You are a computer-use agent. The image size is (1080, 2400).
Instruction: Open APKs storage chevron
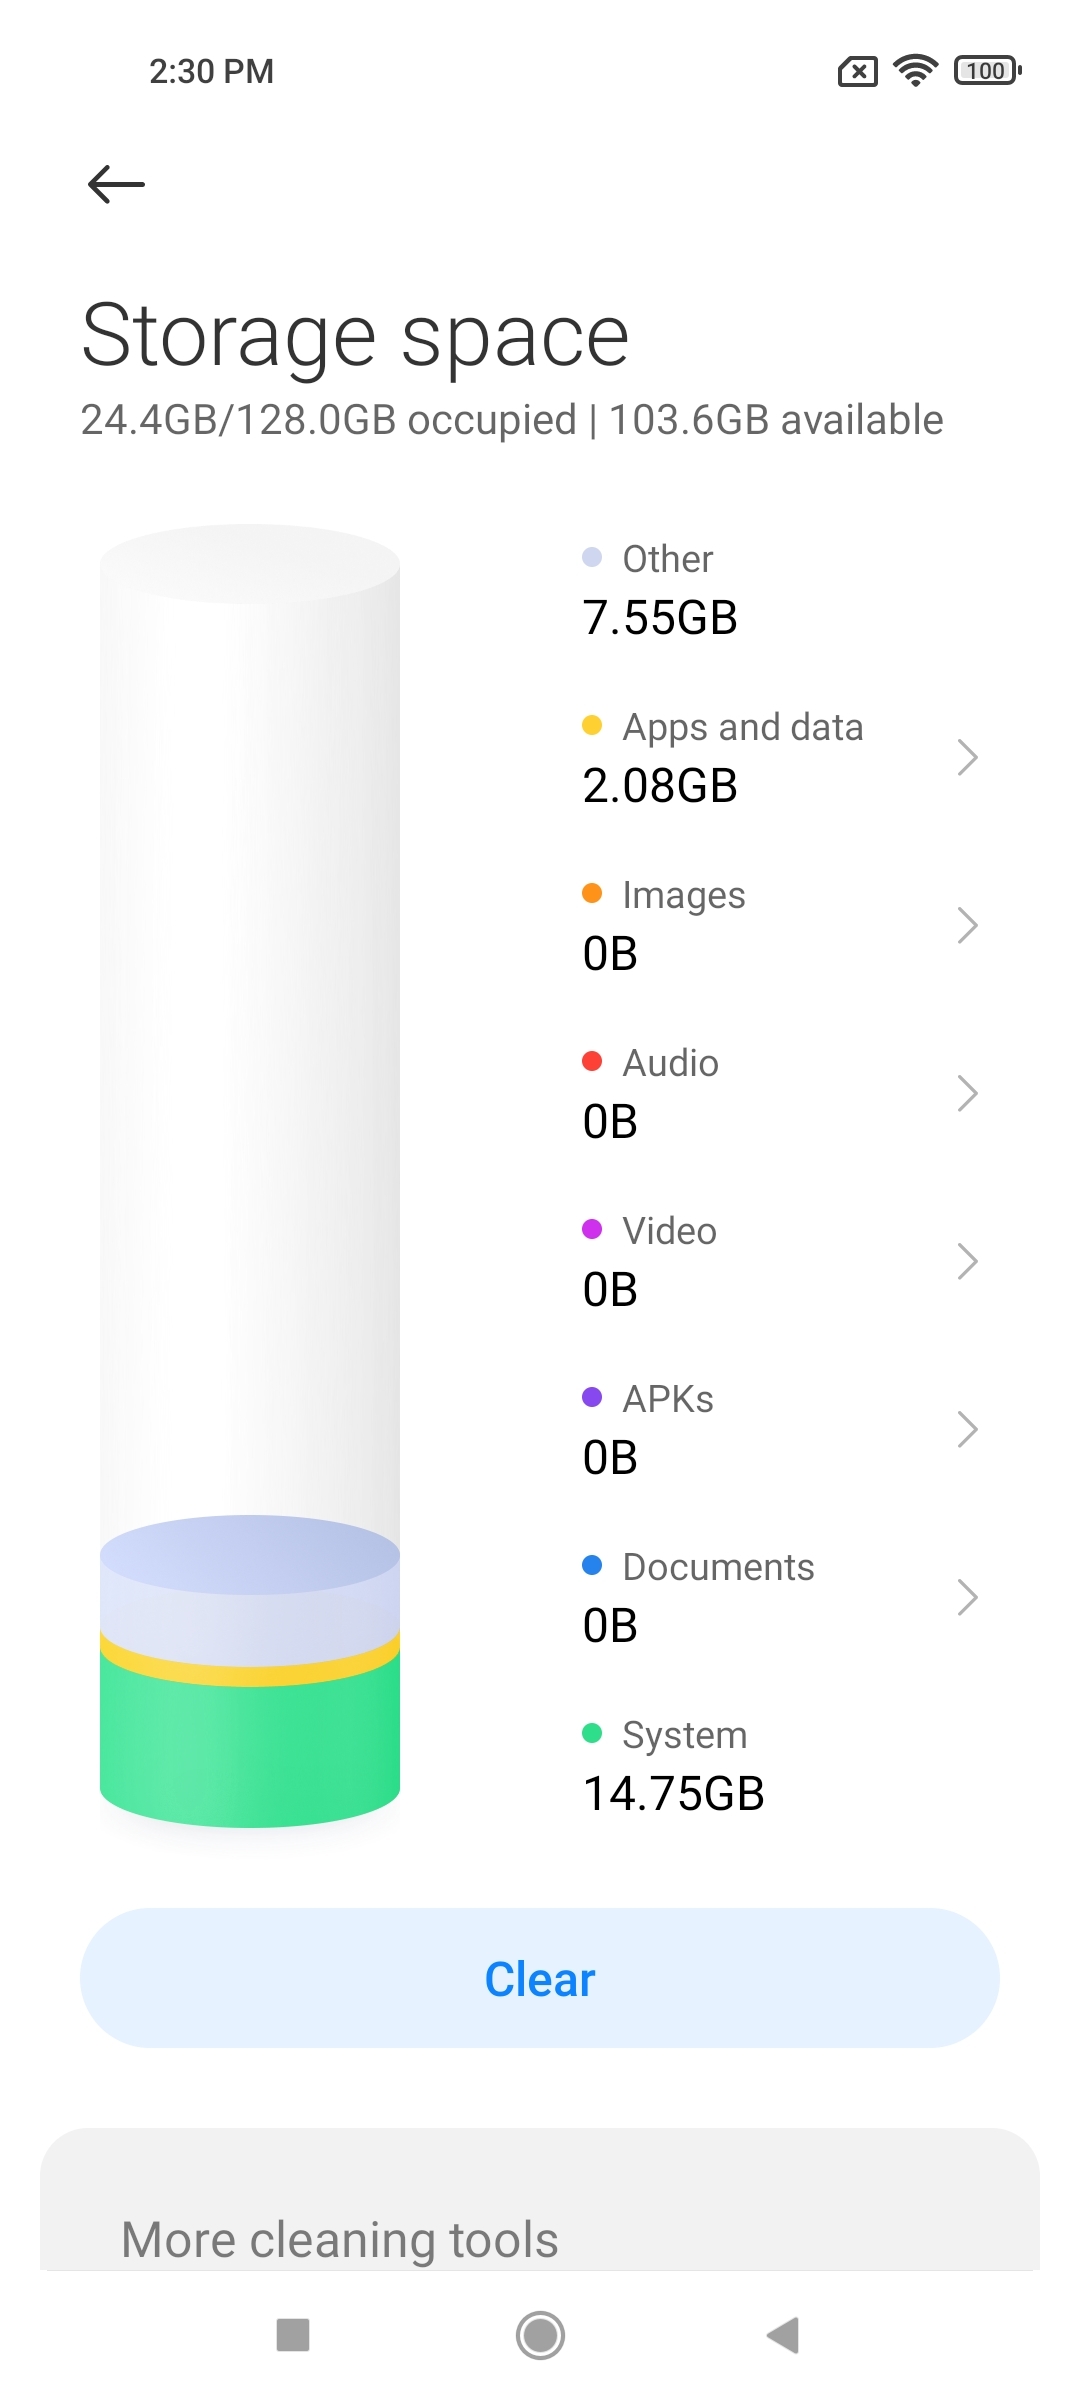click(966, 1429)
